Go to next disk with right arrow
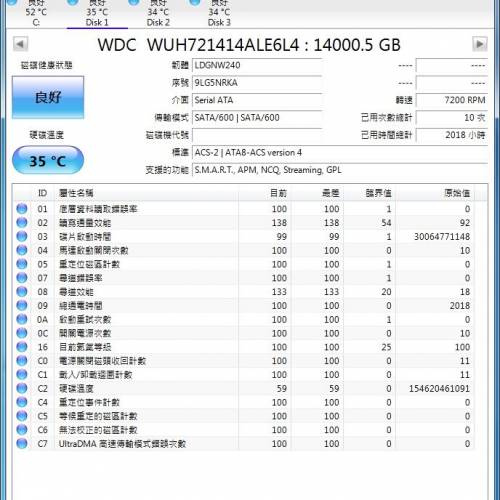 pyautogui.click(x=480, y=44)
